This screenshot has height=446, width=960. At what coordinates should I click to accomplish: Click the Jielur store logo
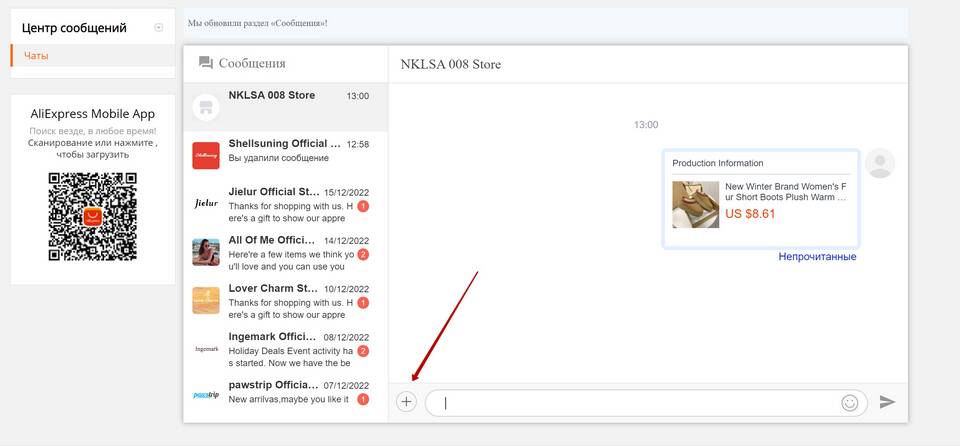[x=206, y=203]
